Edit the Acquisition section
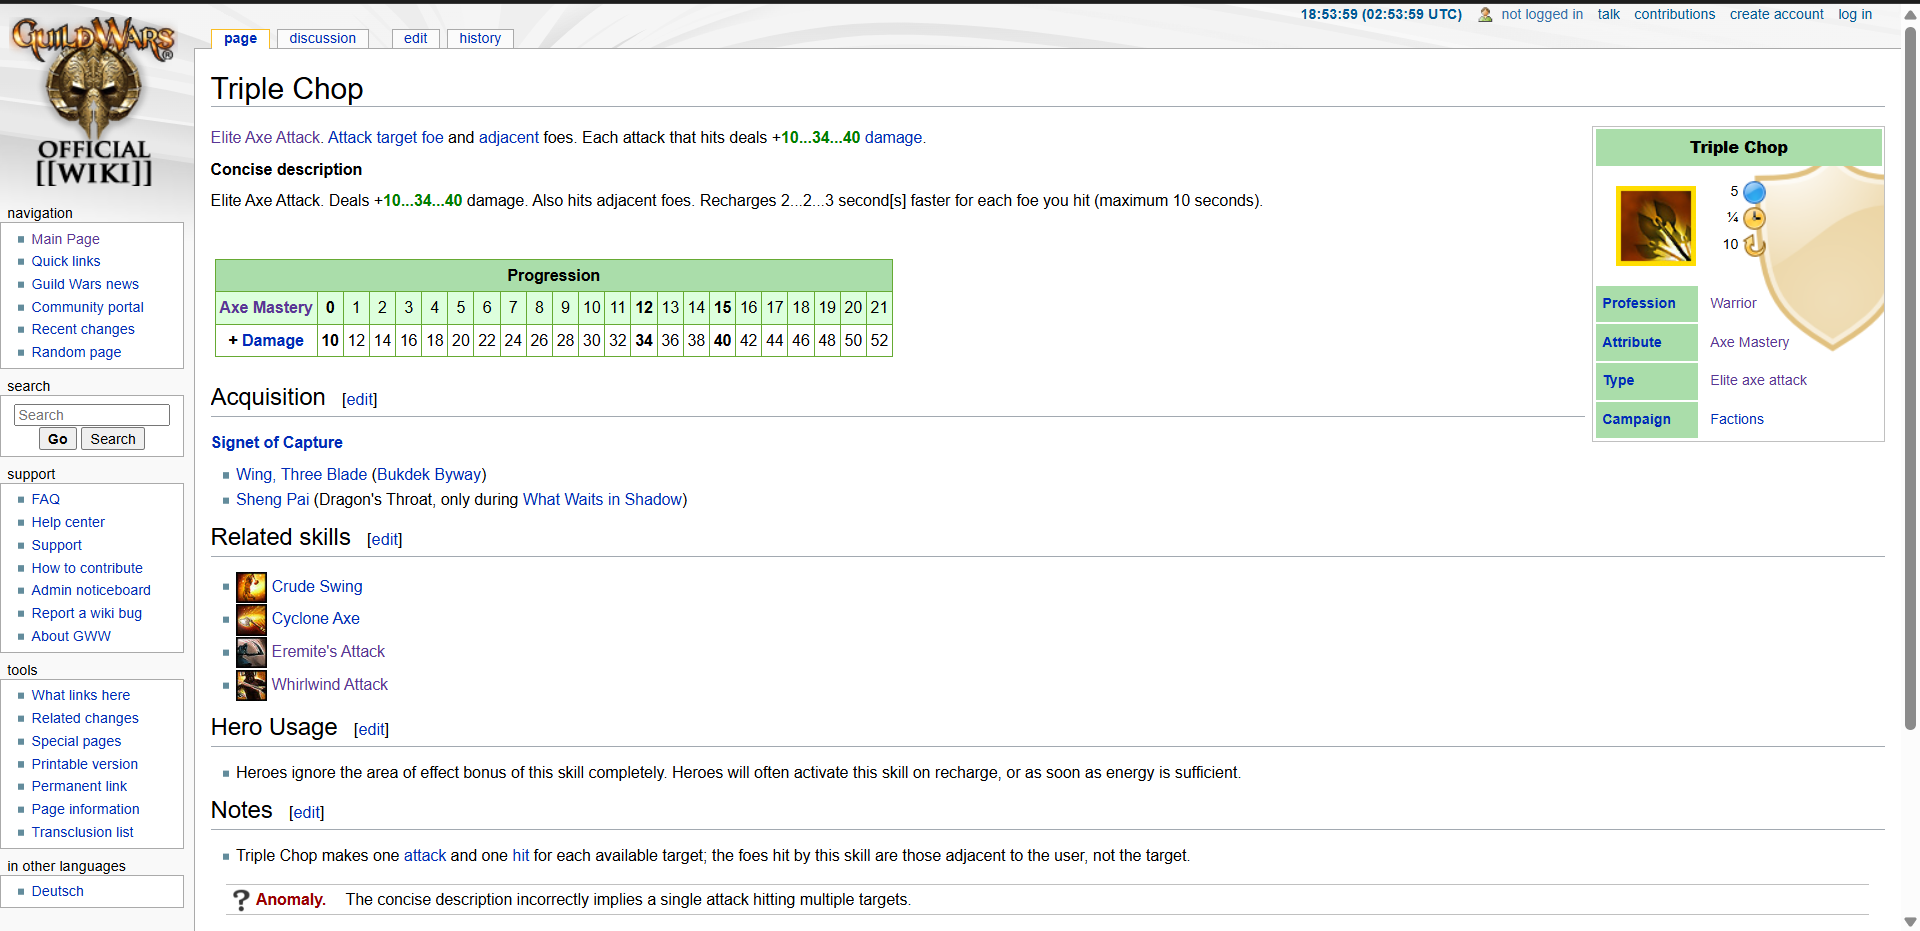The height and width of the screenshot is (931, 1920). [360, 399]
